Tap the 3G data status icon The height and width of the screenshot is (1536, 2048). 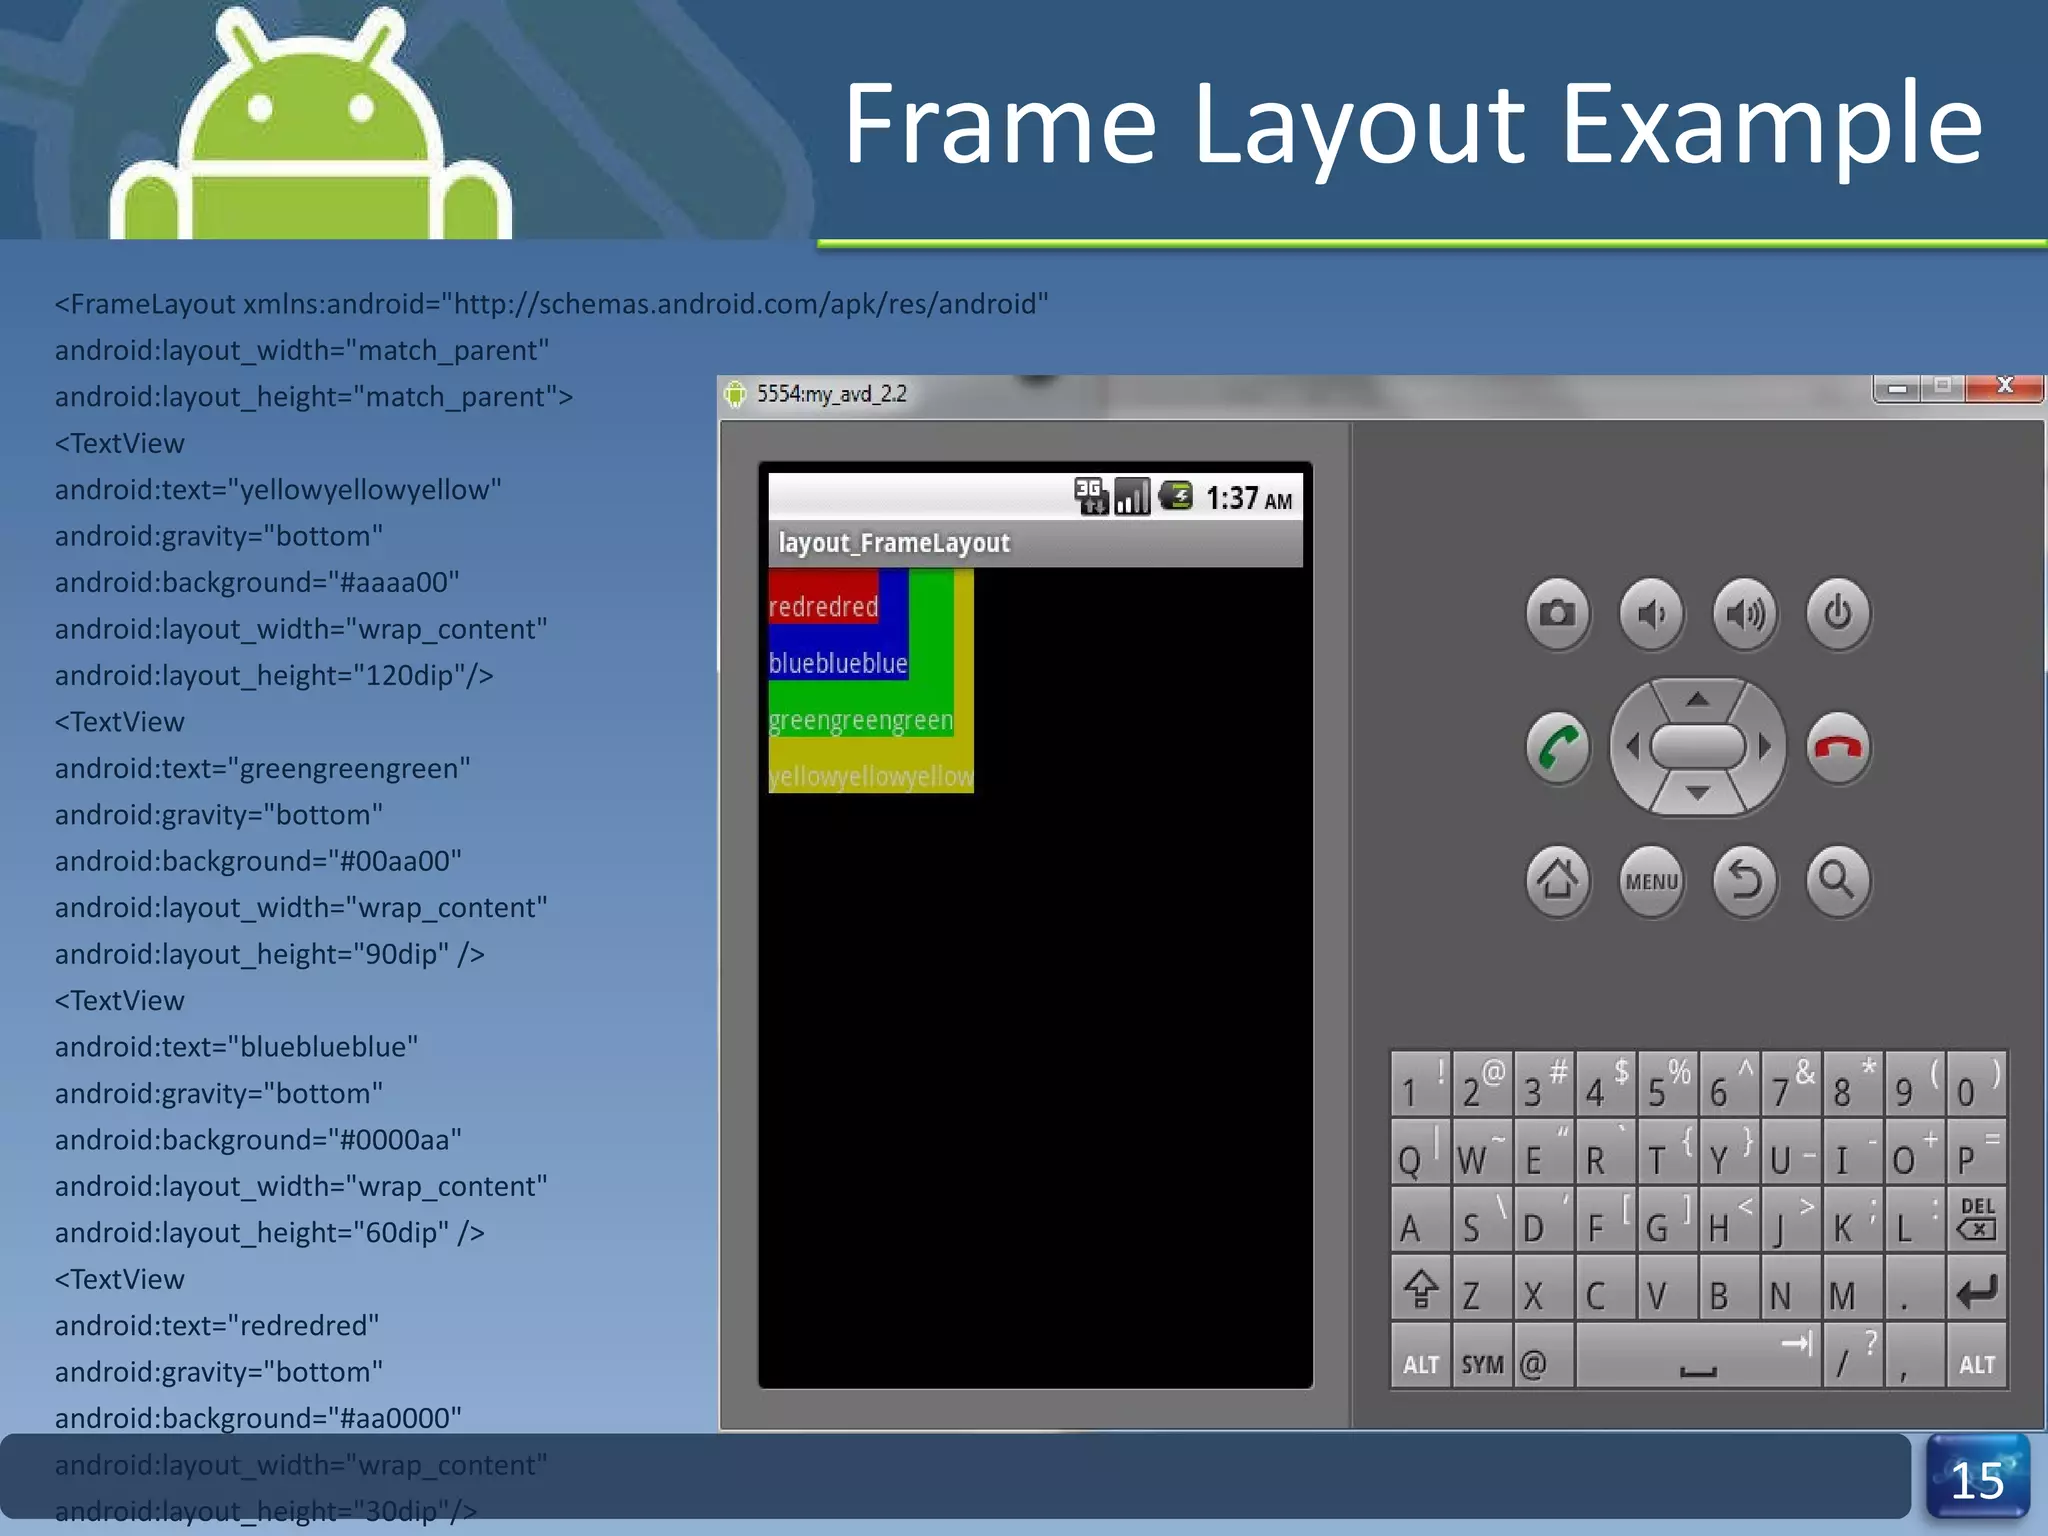tap(1091, 495)
